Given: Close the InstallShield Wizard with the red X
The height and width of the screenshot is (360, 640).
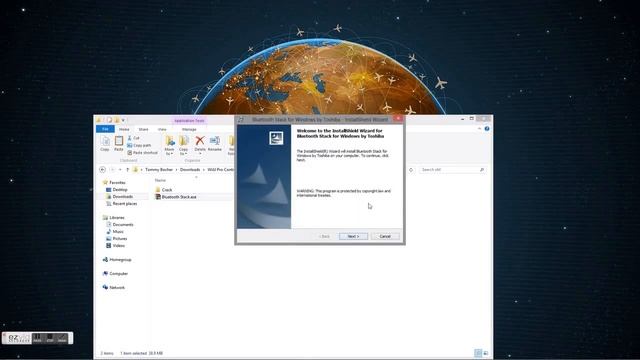Looking at the screenshot, I should click(398, 119).
